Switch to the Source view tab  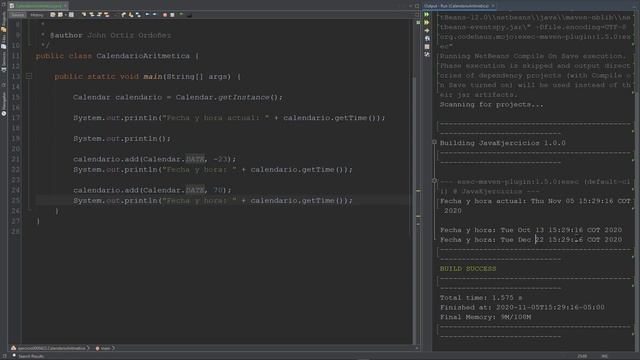[18, 15]
